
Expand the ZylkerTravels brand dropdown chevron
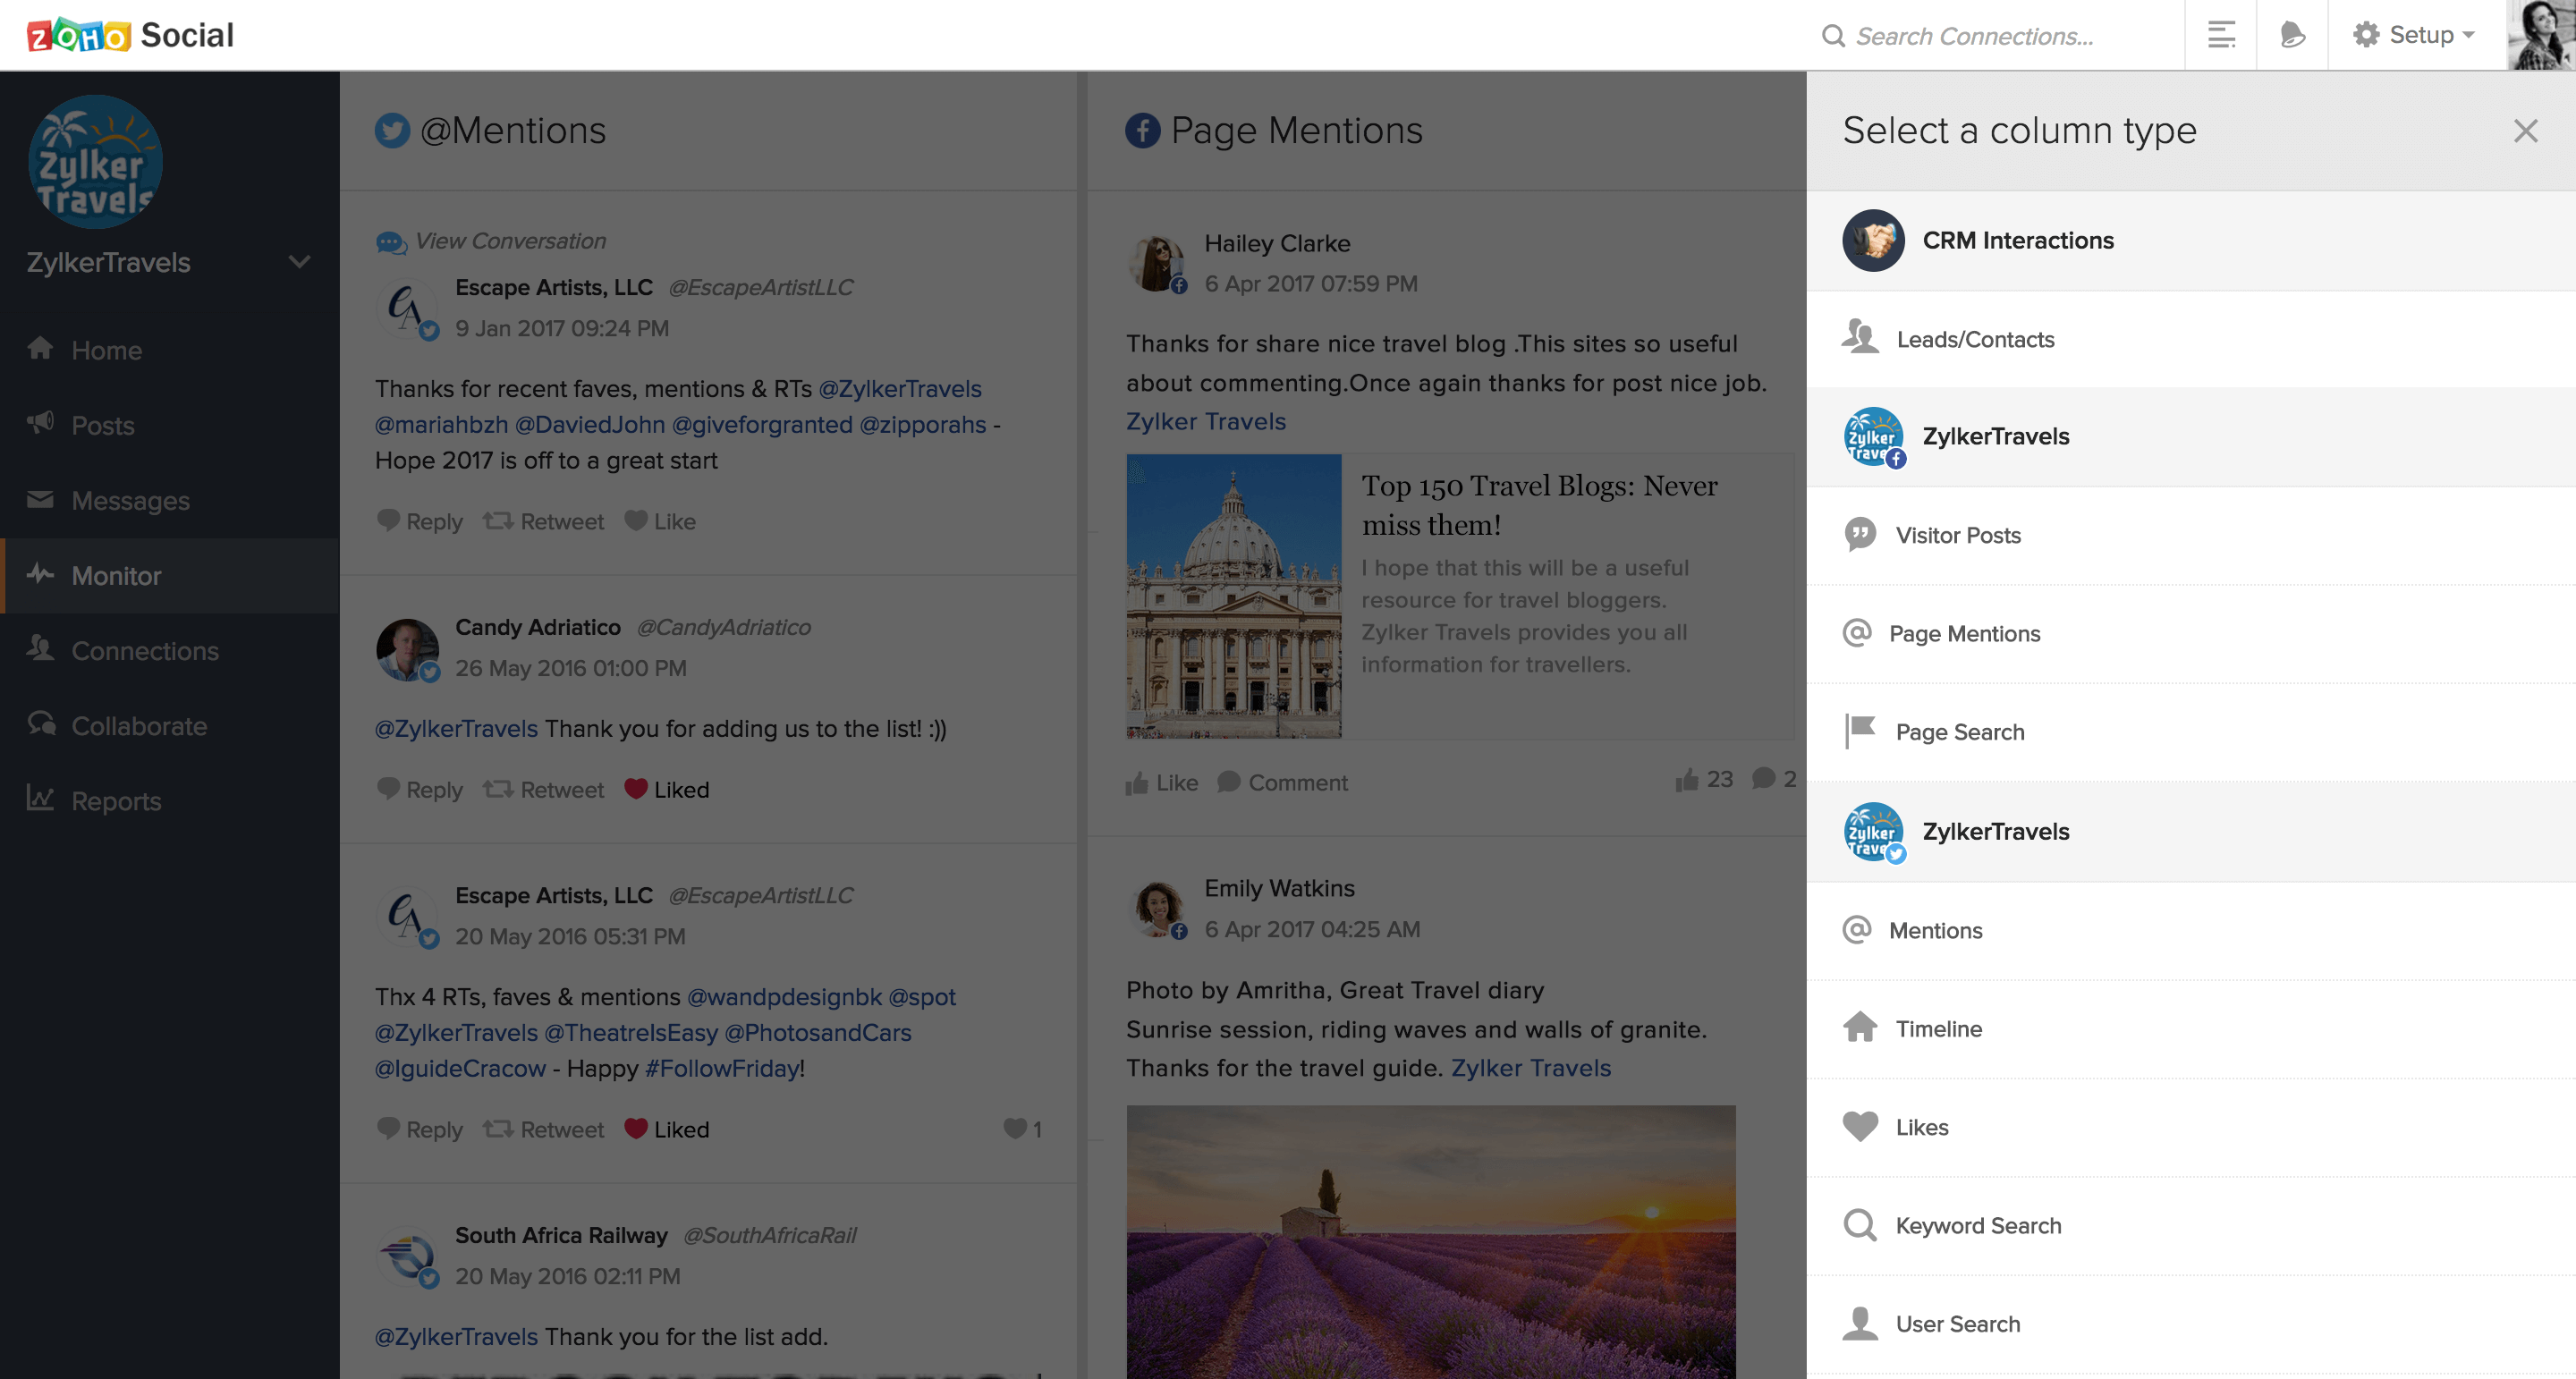click(x=299, y=262)
